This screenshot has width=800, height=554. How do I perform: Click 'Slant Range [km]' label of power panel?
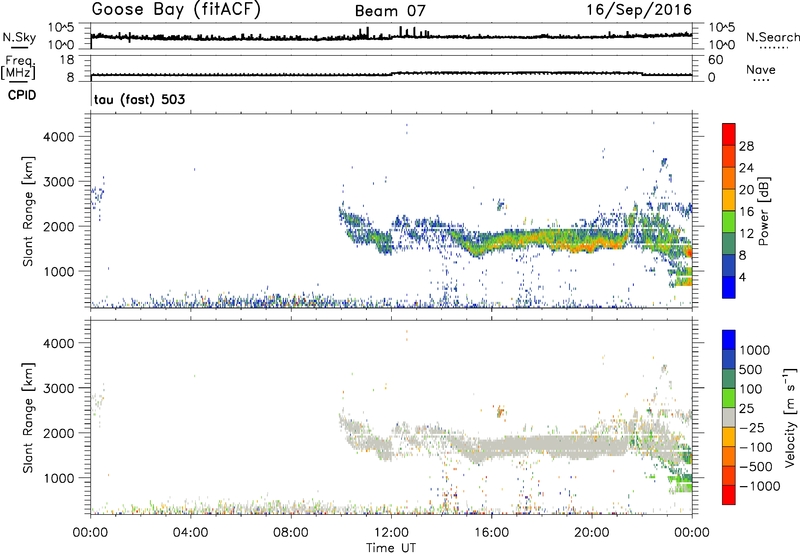(28, 211)
